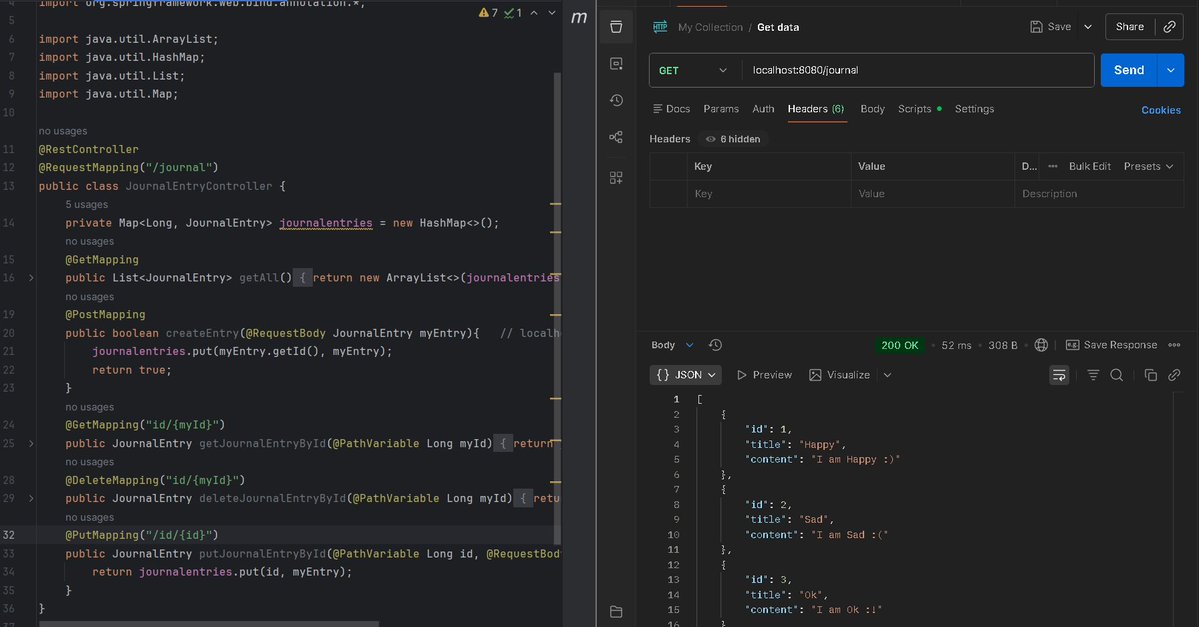Screen dimensions: 1199x627
Task: Open the response Body dropdown
Action: [x=672, y=346]
